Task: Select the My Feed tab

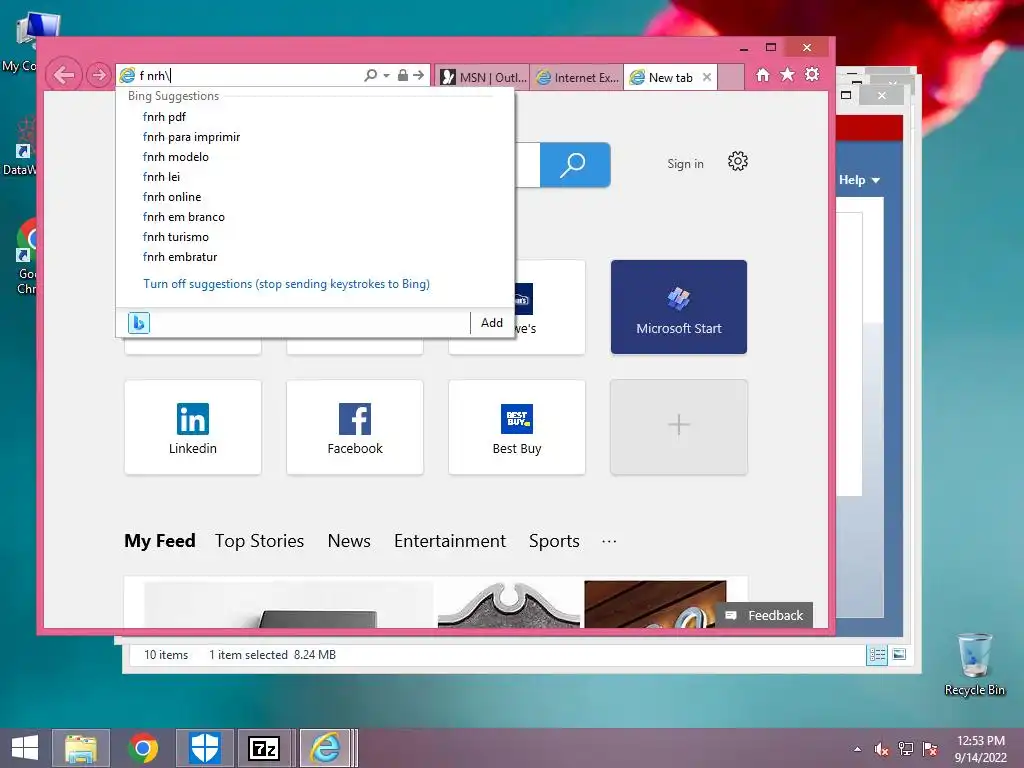Action: click(x=160, y=541)
